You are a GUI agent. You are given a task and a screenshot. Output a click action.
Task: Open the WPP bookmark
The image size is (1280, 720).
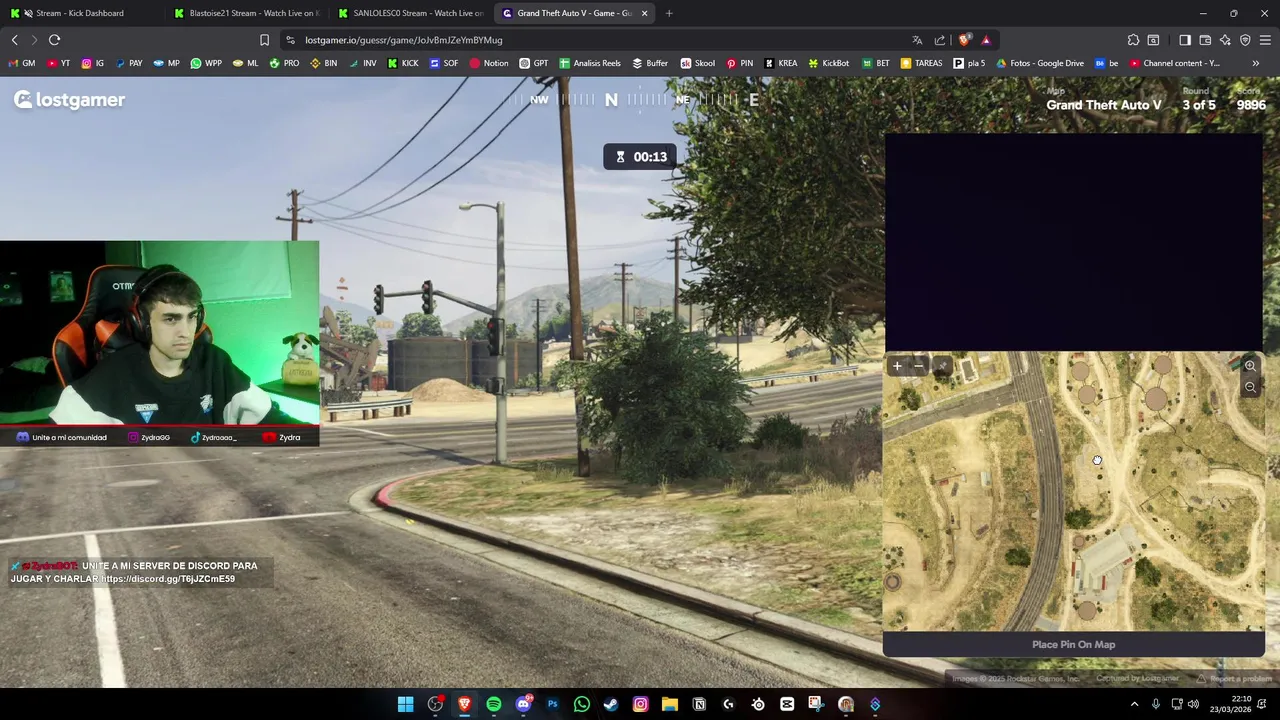point(205,63)
